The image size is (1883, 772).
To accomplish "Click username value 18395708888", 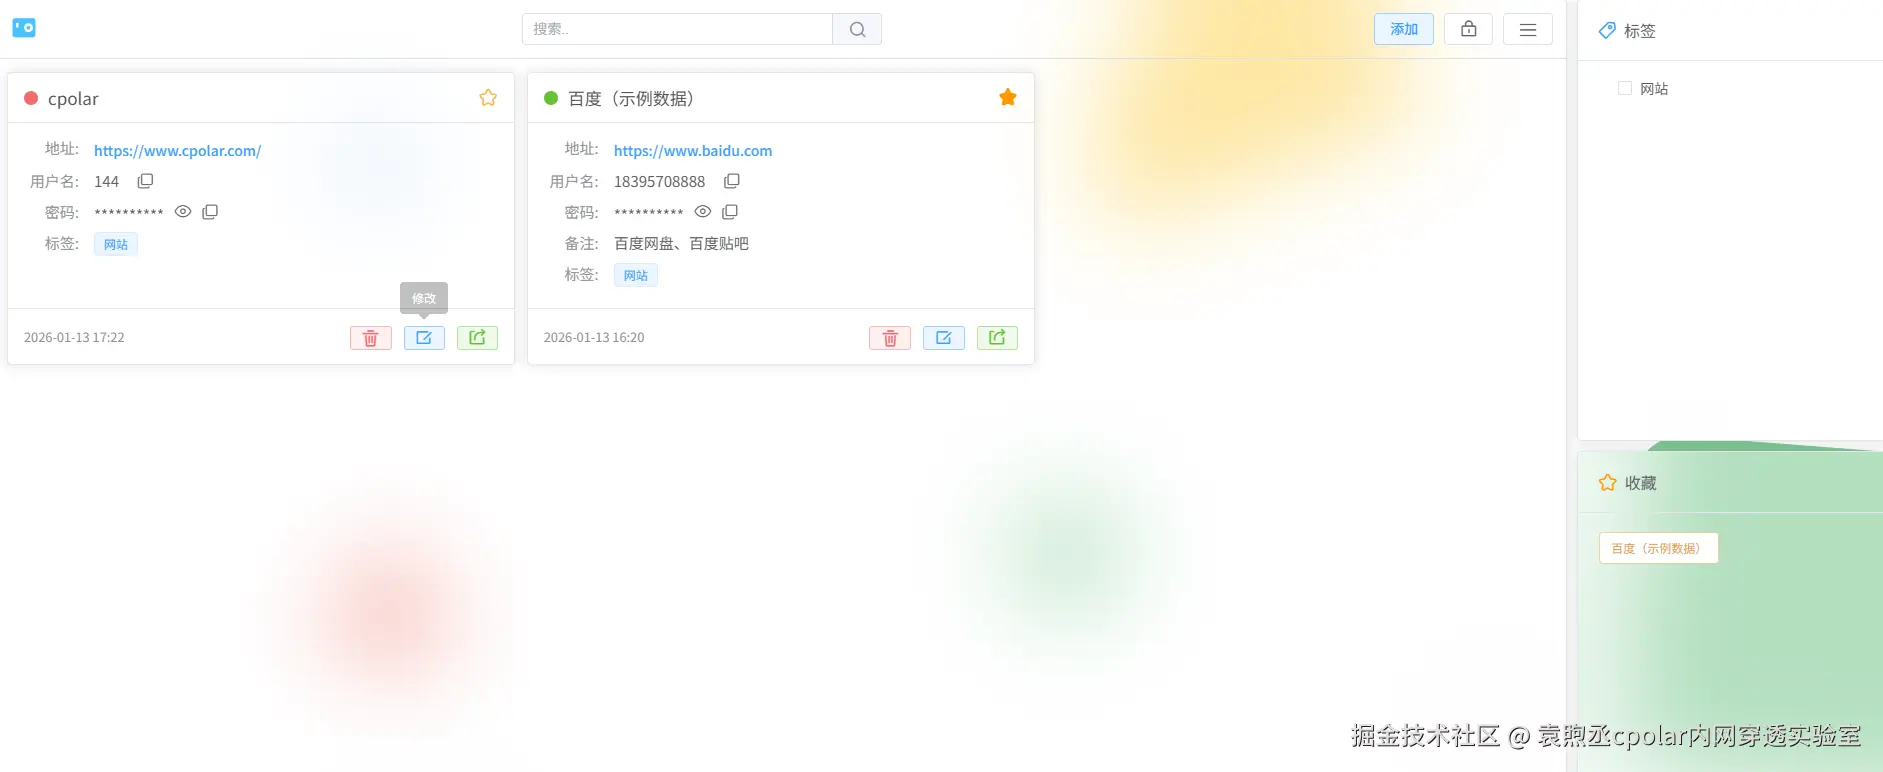I will click(660, 181).
